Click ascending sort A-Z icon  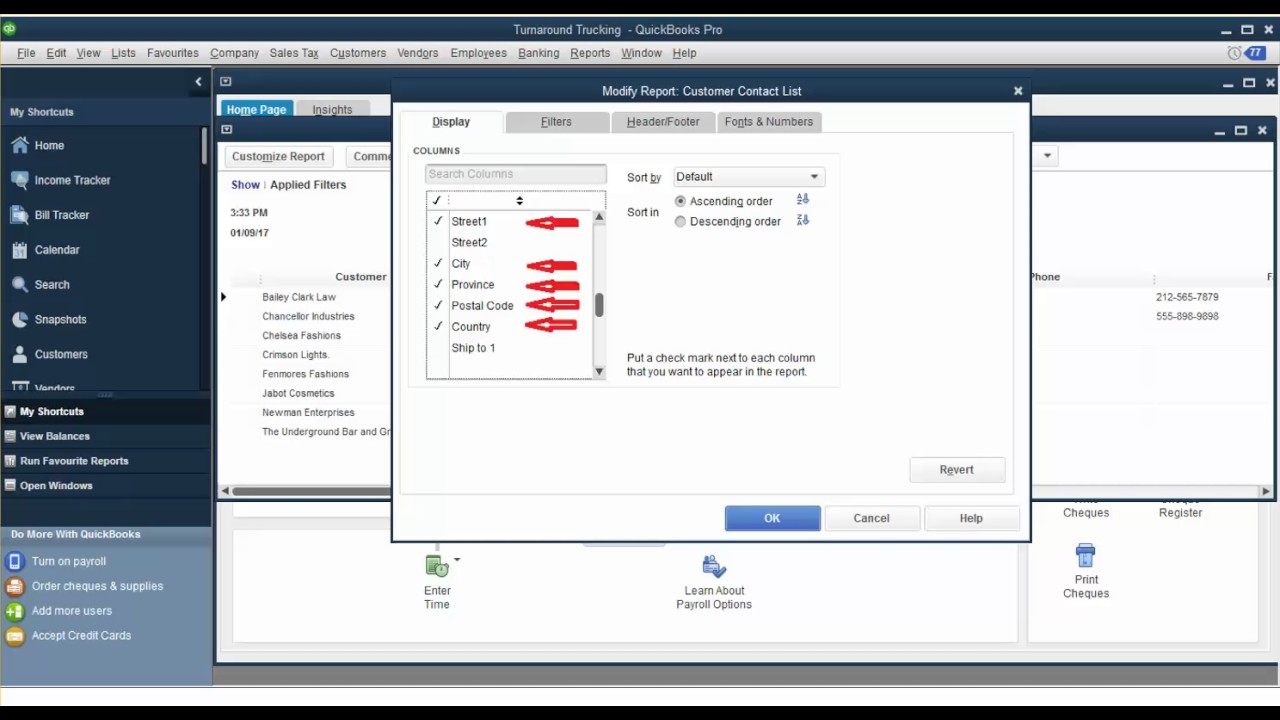pyautogui.click(x=802, y=200)
